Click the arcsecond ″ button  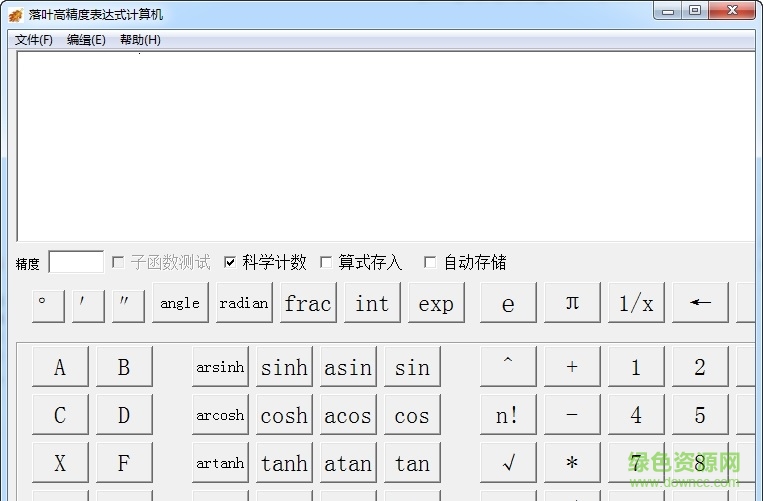point(128,306)
